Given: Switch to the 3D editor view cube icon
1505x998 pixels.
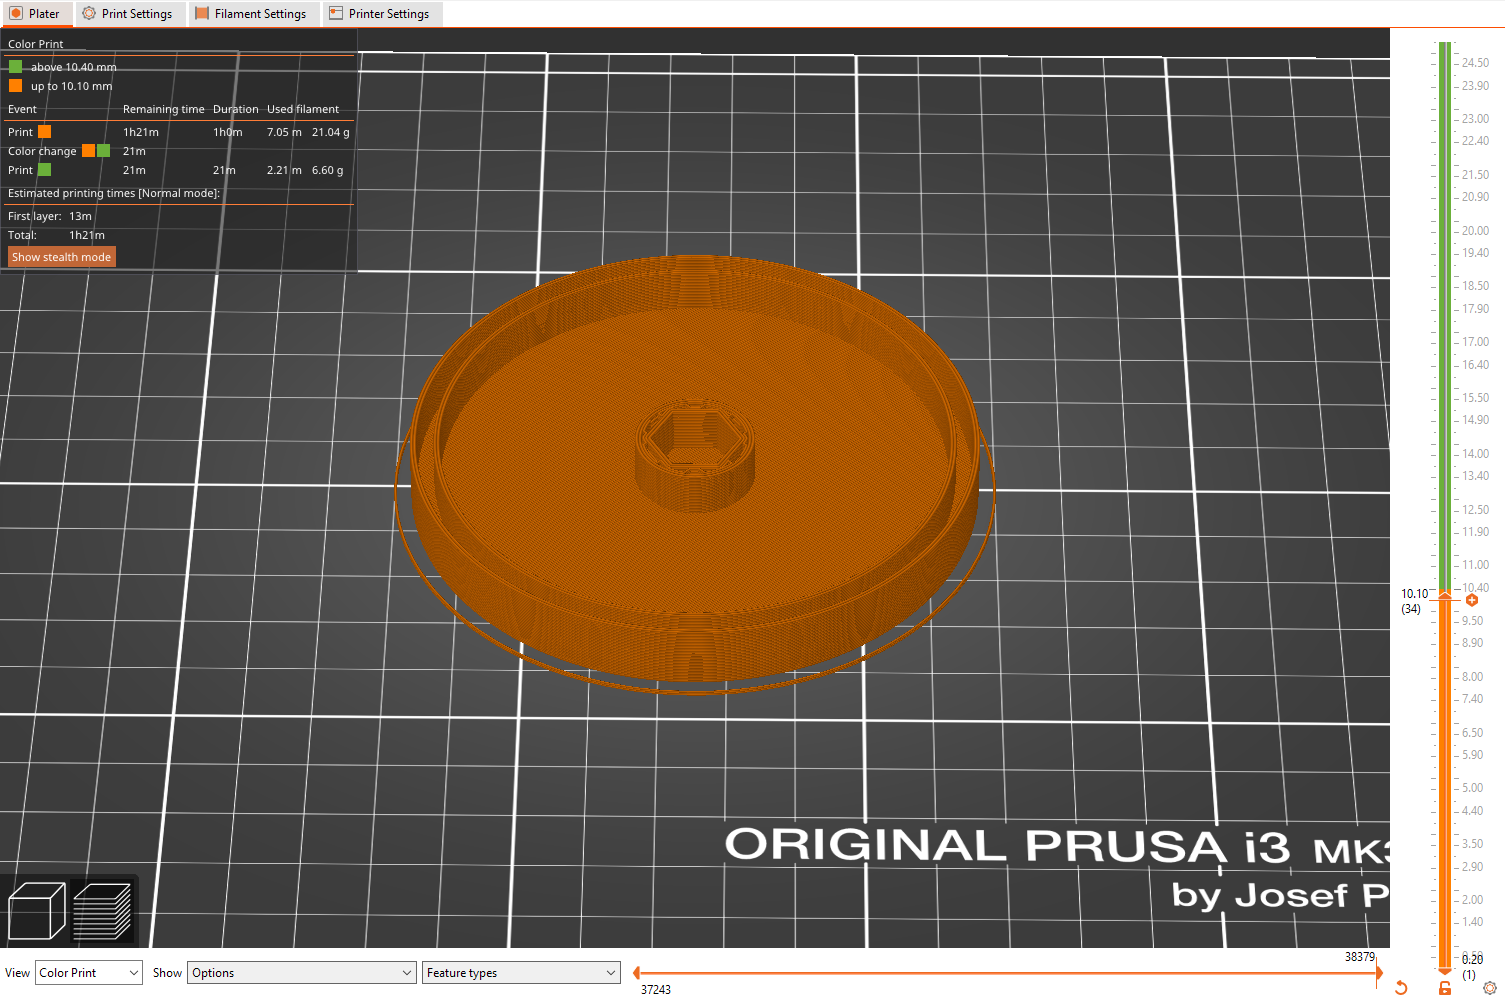Looking at the screenshot, I should coord(36,911).
